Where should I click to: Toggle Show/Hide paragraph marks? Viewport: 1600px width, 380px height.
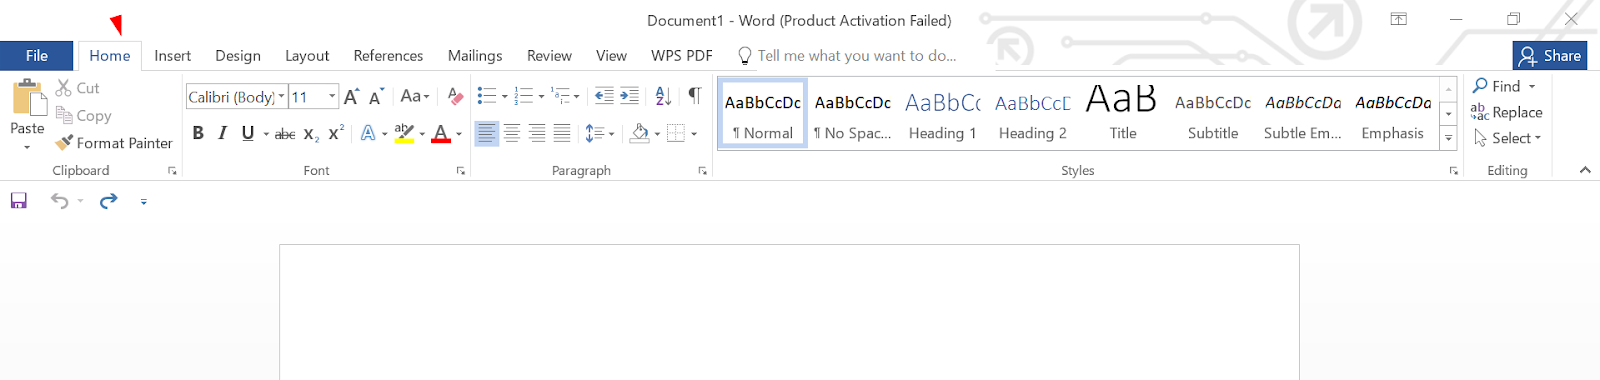coord(694,96)
